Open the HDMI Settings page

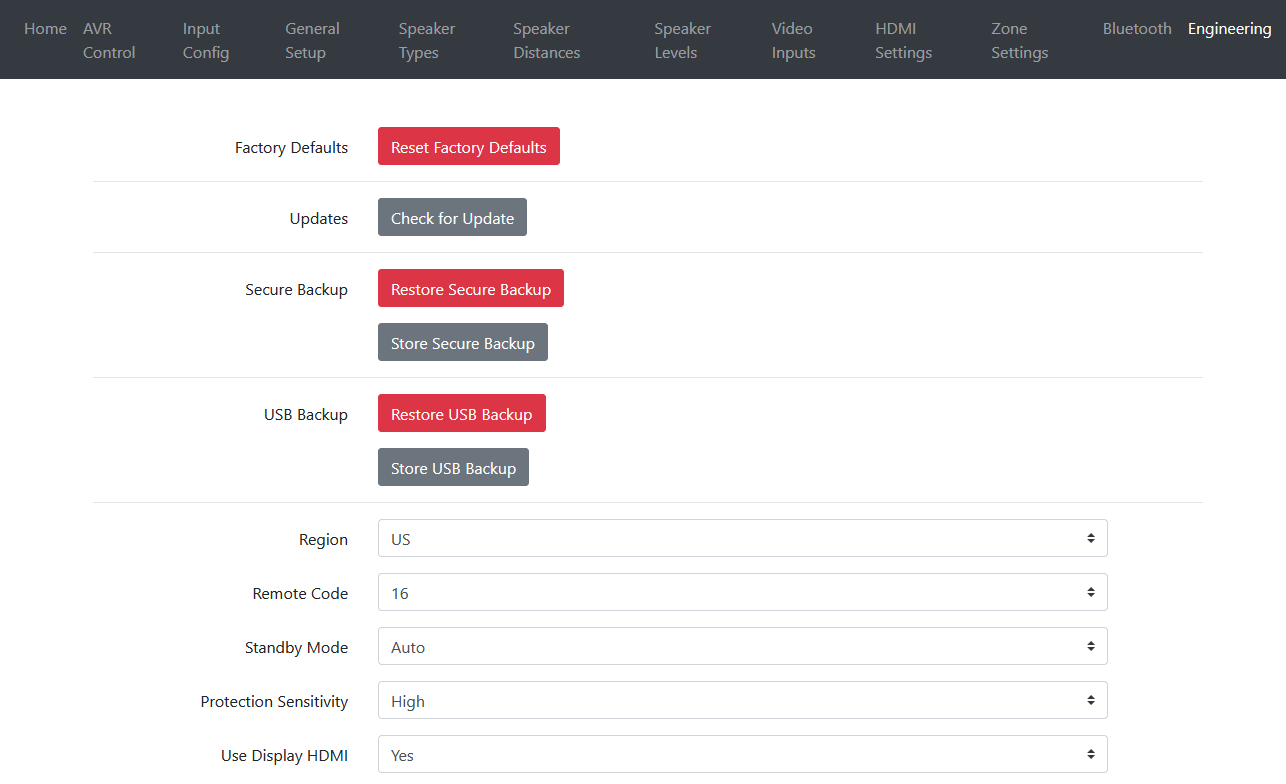coord(903,41)
